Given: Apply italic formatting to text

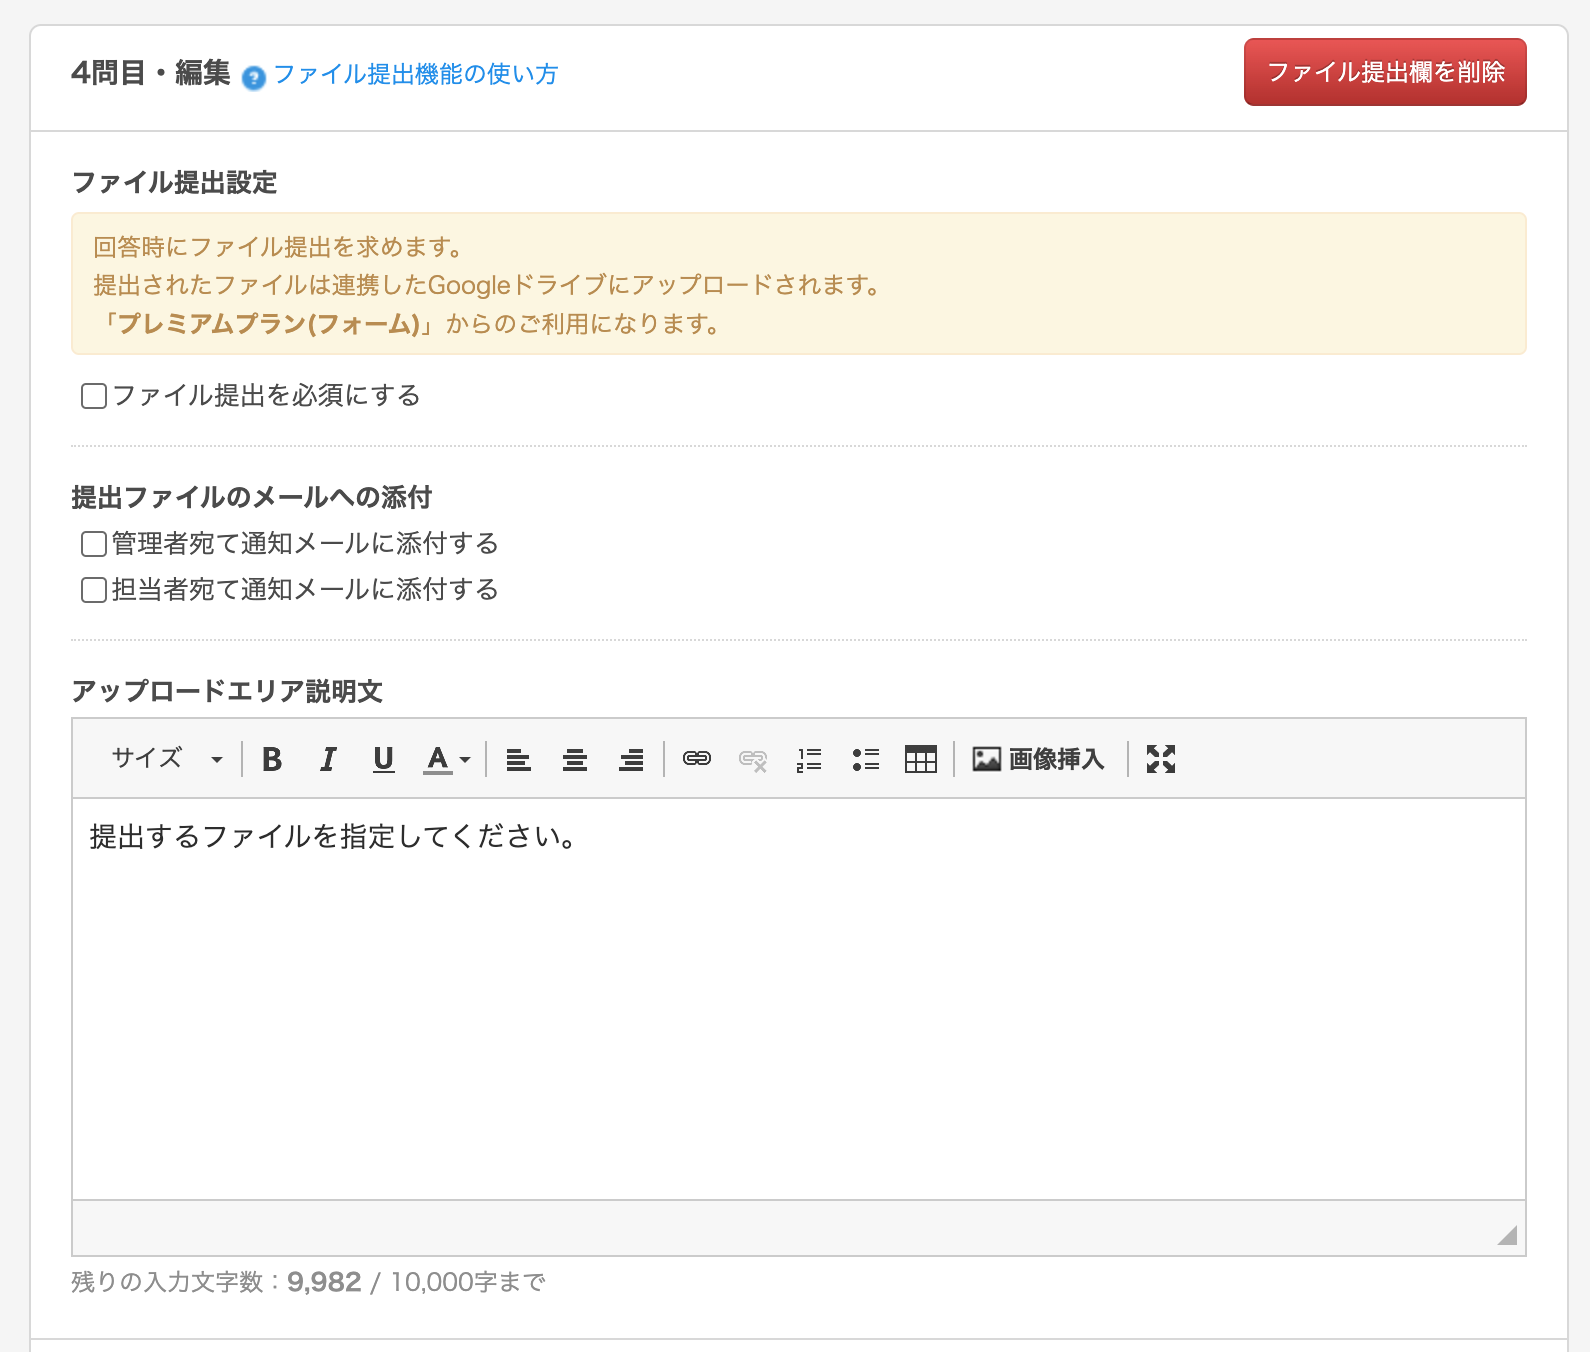Looking at the screenshot, I should tap(327, 760).
